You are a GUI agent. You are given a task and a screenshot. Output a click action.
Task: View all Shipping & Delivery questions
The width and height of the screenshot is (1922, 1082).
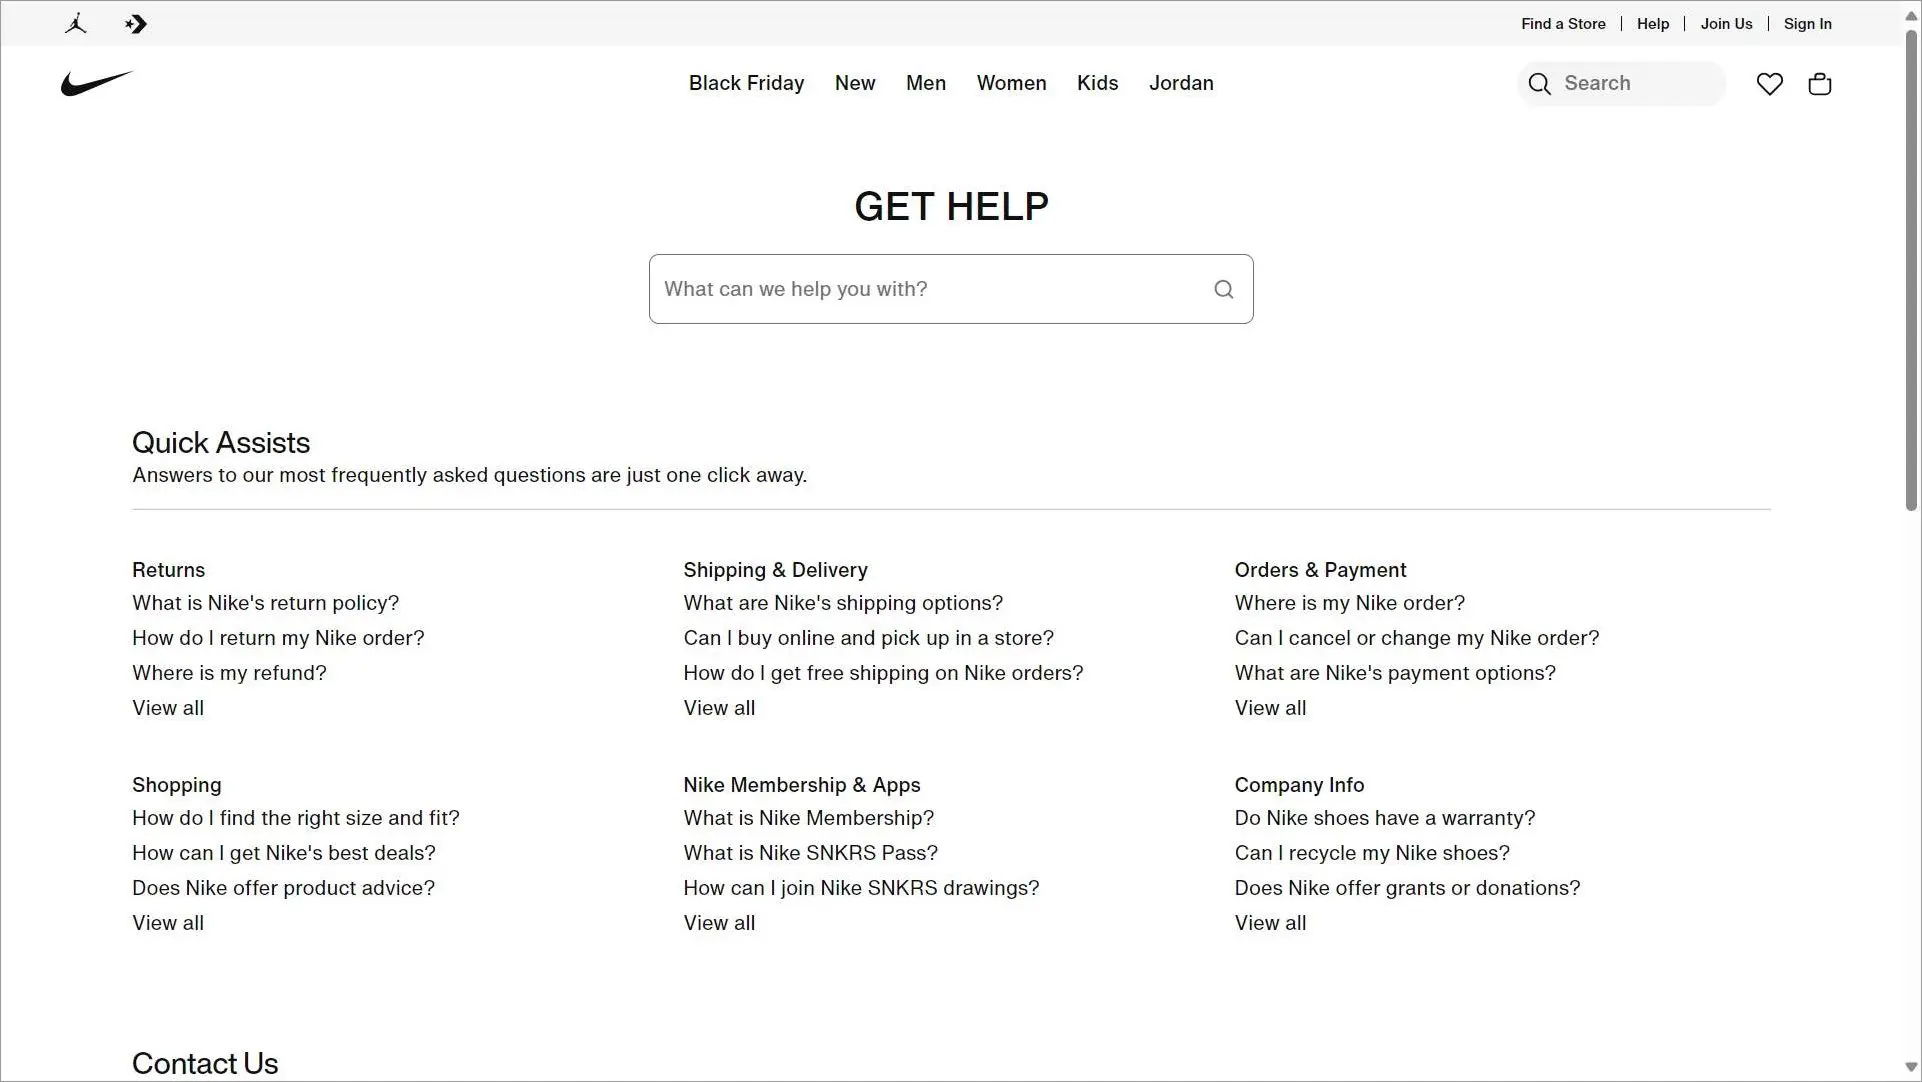(x=719, y=708)
